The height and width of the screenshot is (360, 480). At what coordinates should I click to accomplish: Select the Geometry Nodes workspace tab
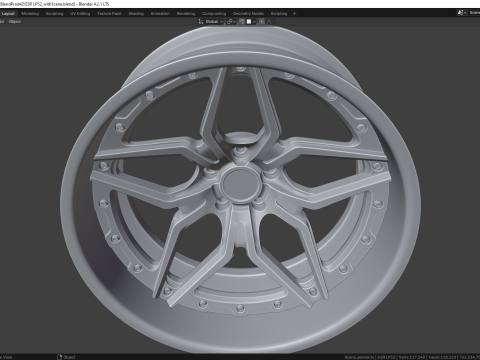(248, 14)
